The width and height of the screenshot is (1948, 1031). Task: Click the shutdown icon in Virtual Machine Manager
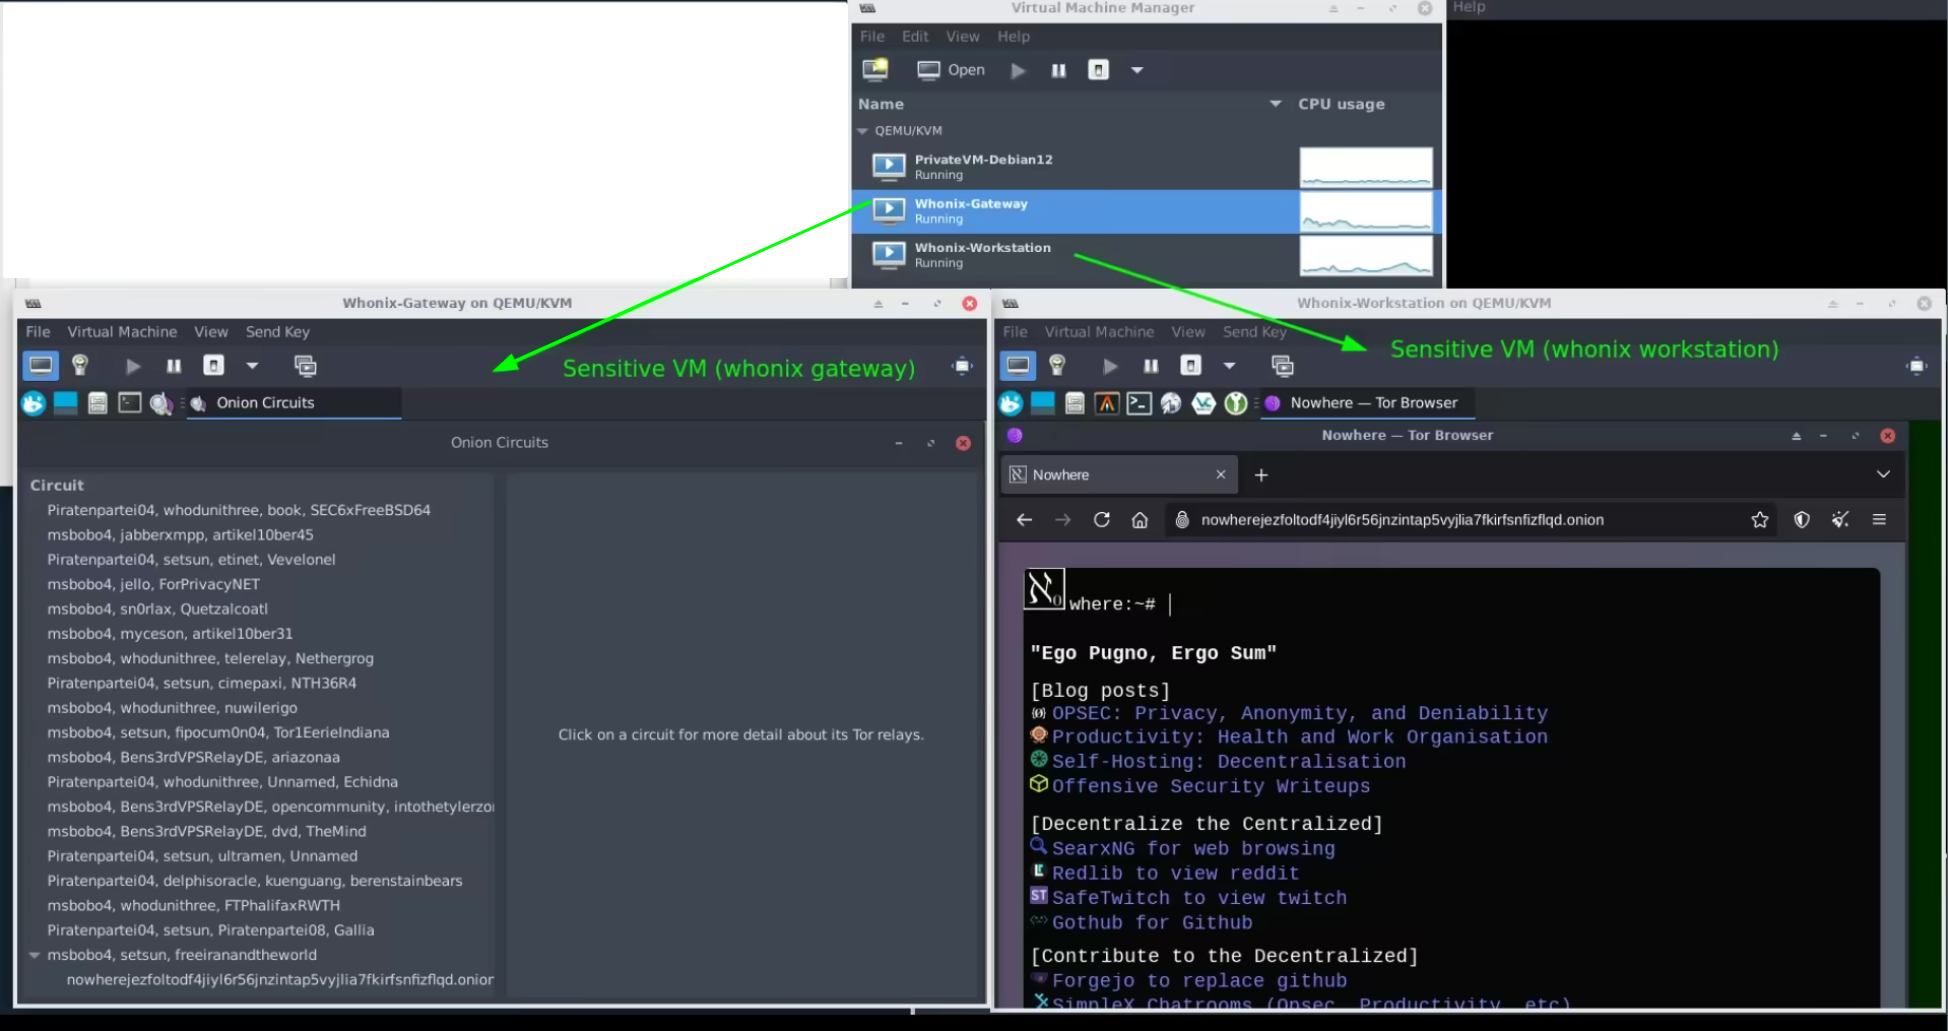(1098, 70)
